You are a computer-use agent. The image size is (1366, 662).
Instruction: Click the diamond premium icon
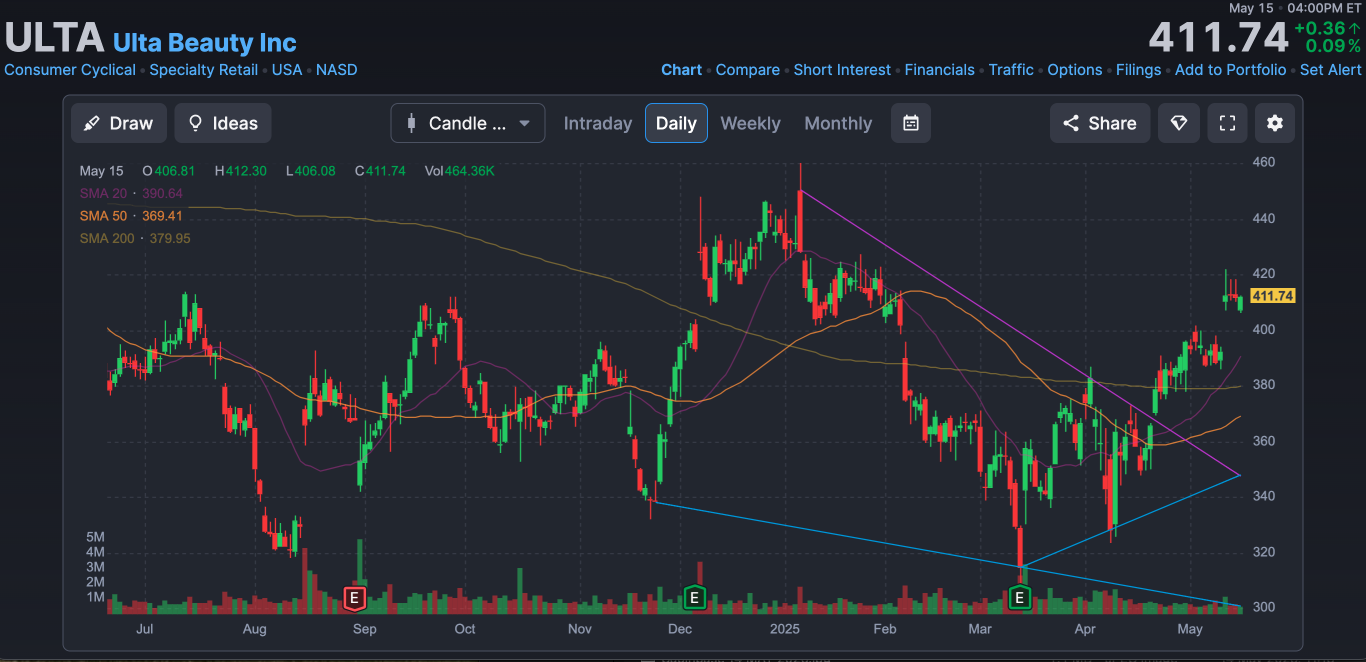1179,123
